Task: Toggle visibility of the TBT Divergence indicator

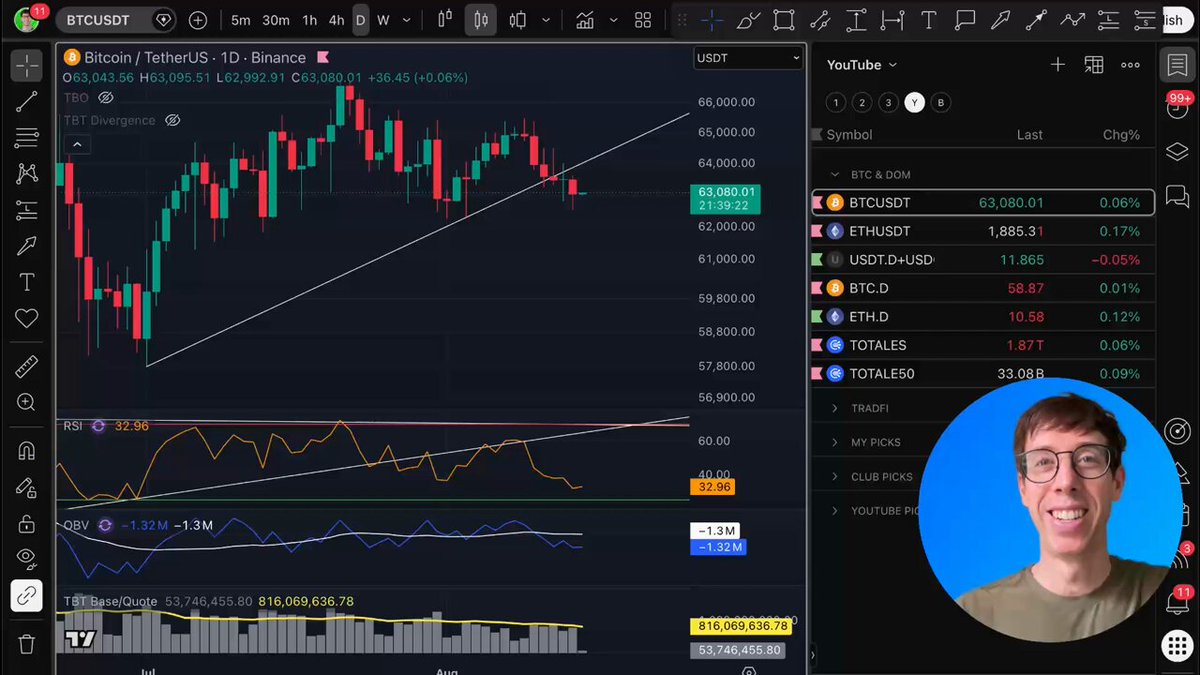Action: (x=172, y=120)
